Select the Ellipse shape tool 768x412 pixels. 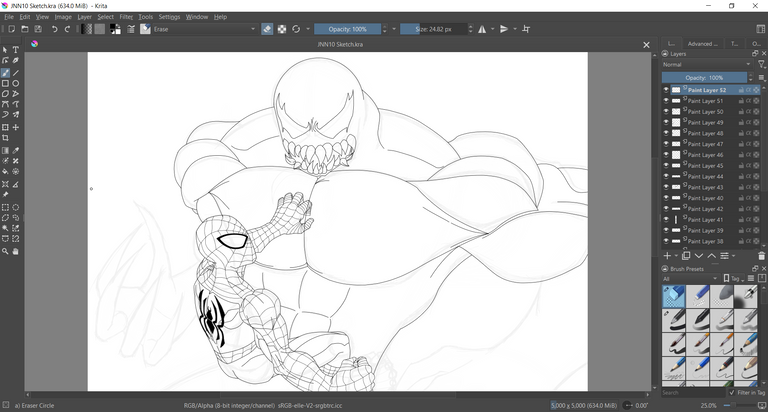tap(16, 83)
